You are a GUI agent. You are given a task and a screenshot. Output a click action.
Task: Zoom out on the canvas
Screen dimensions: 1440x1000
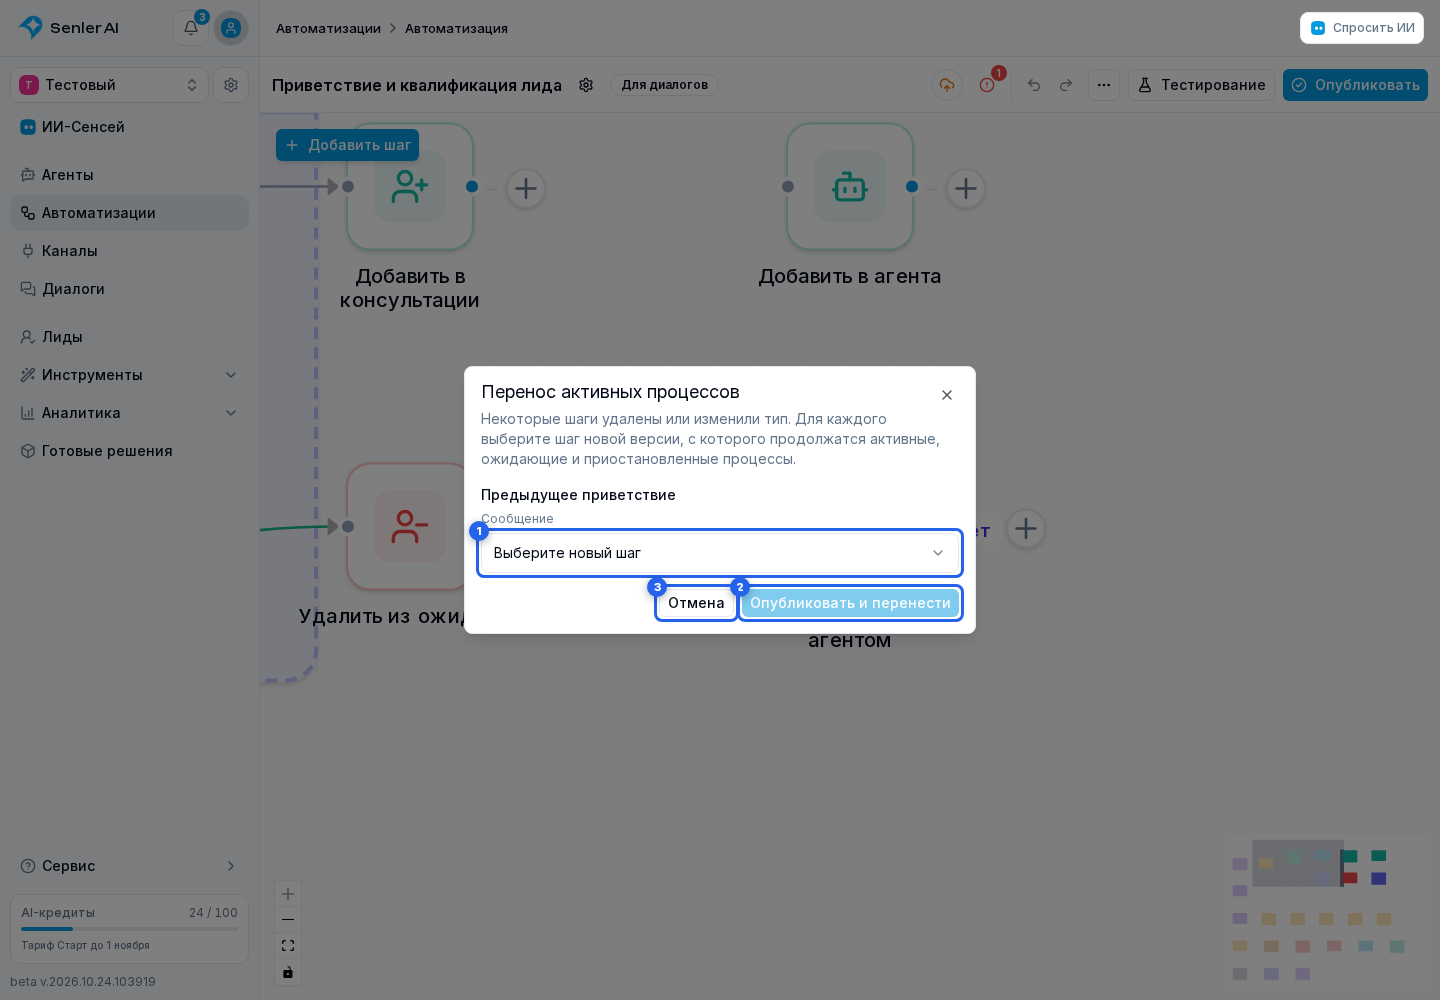288,920
